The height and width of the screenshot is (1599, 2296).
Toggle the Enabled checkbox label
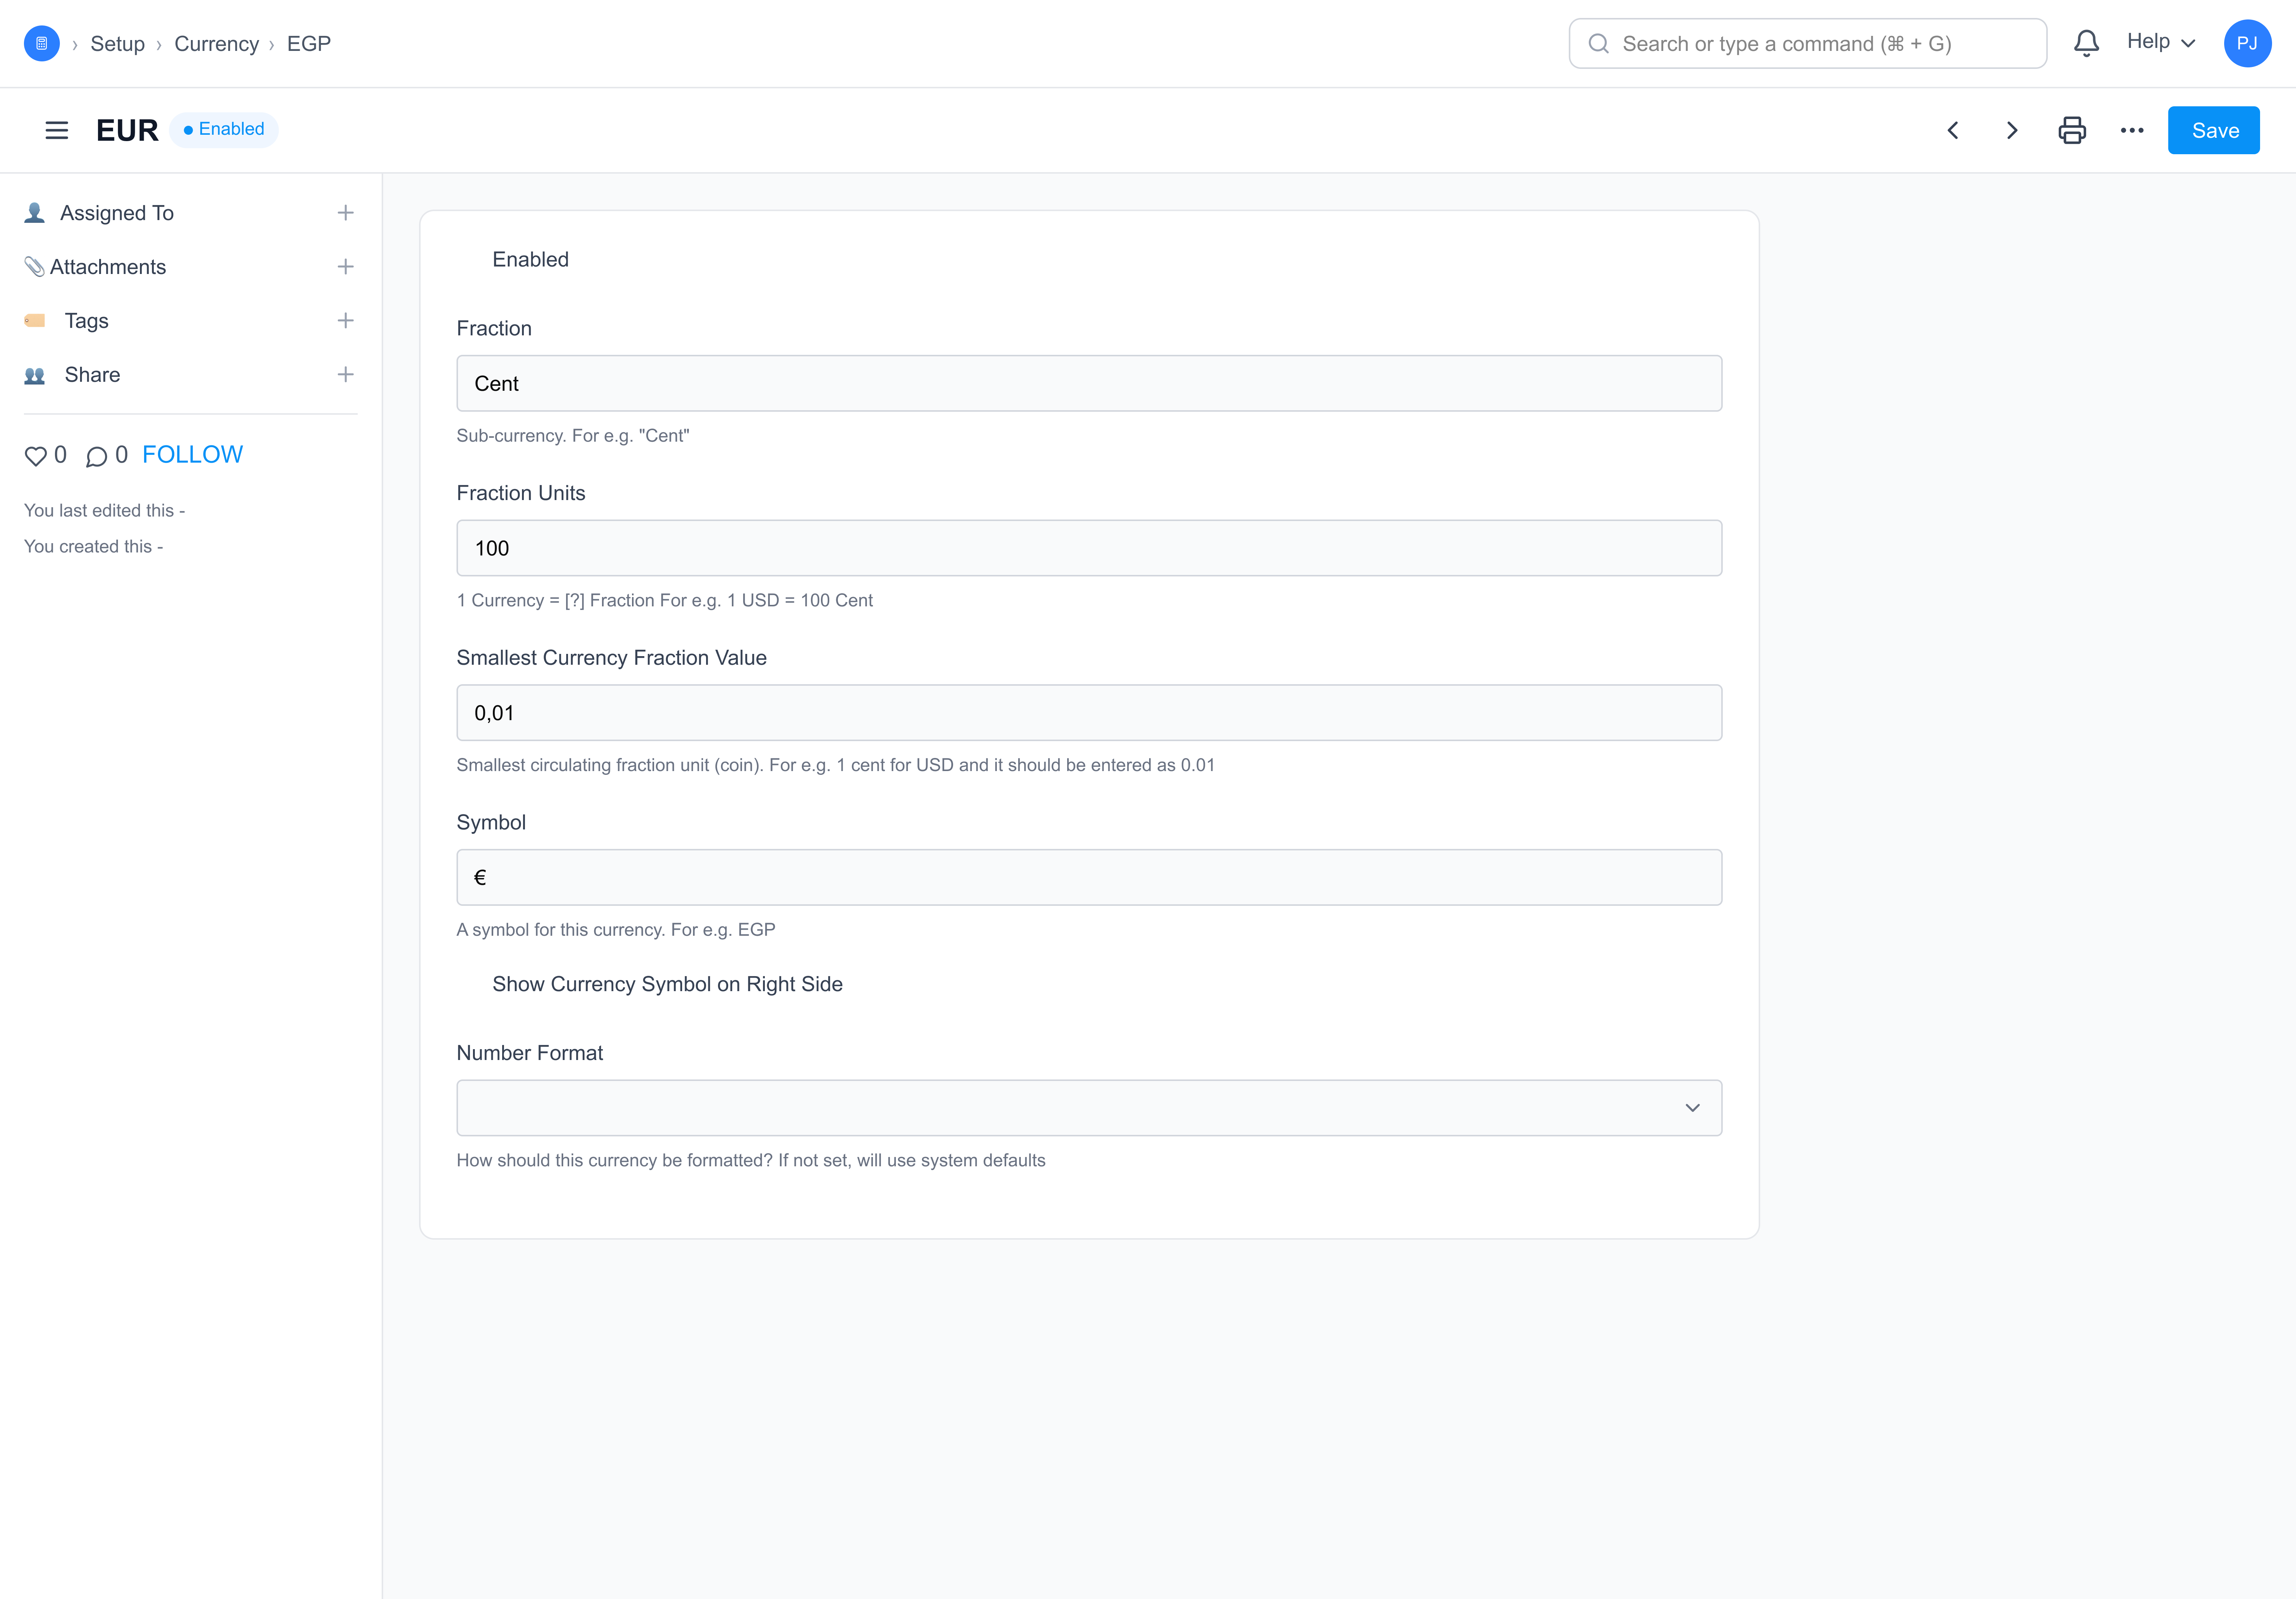(530, 259)
